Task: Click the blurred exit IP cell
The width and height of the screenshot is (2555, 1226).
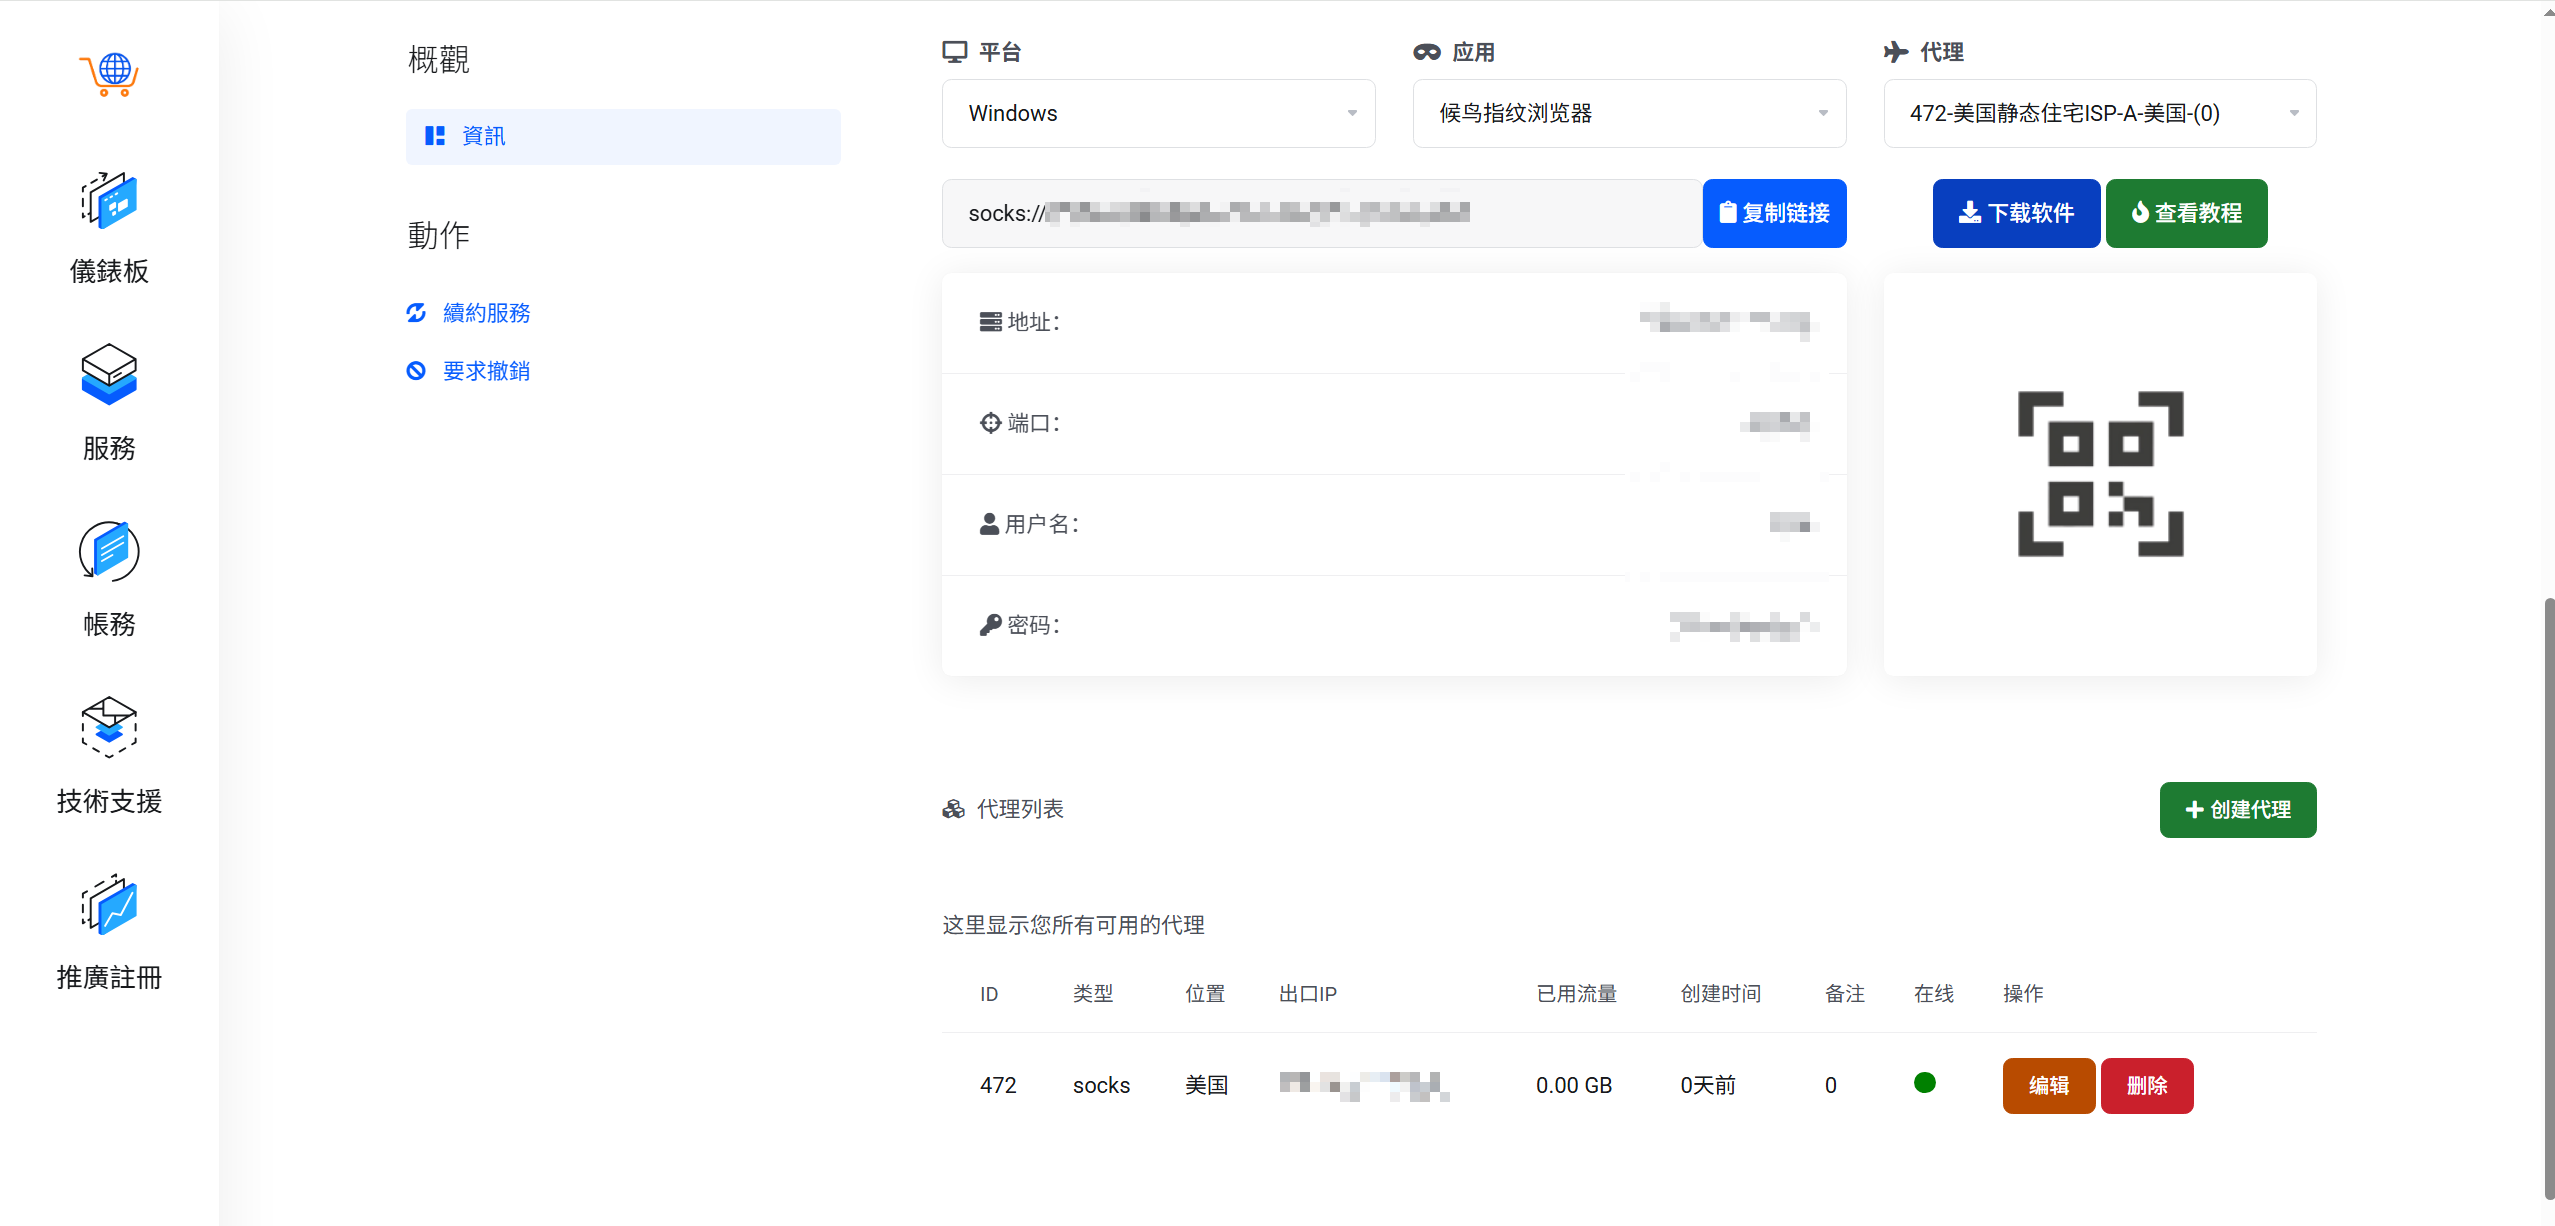Action: [x=1364, y=1086]
